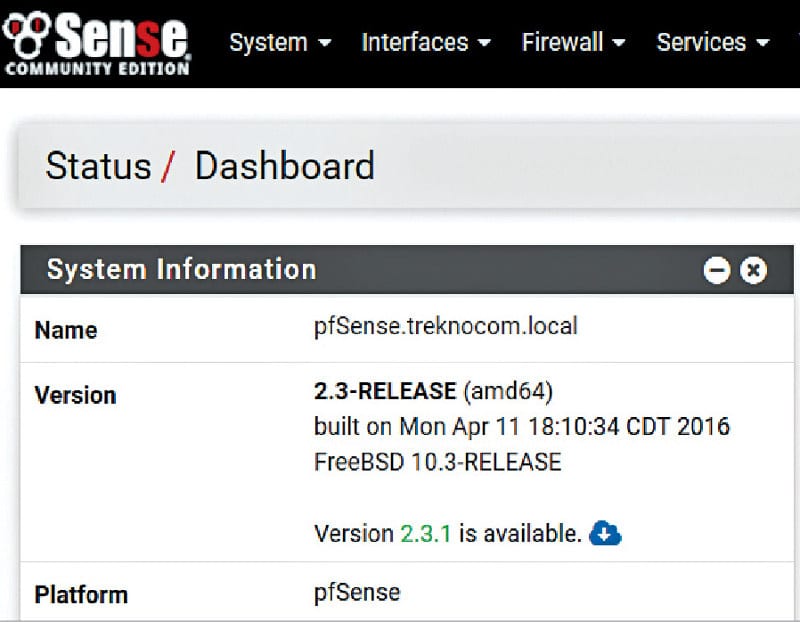Screen dimensions: 800x622
Task: Click the pfSense Community Edition logo
Action: click(96, 42)
